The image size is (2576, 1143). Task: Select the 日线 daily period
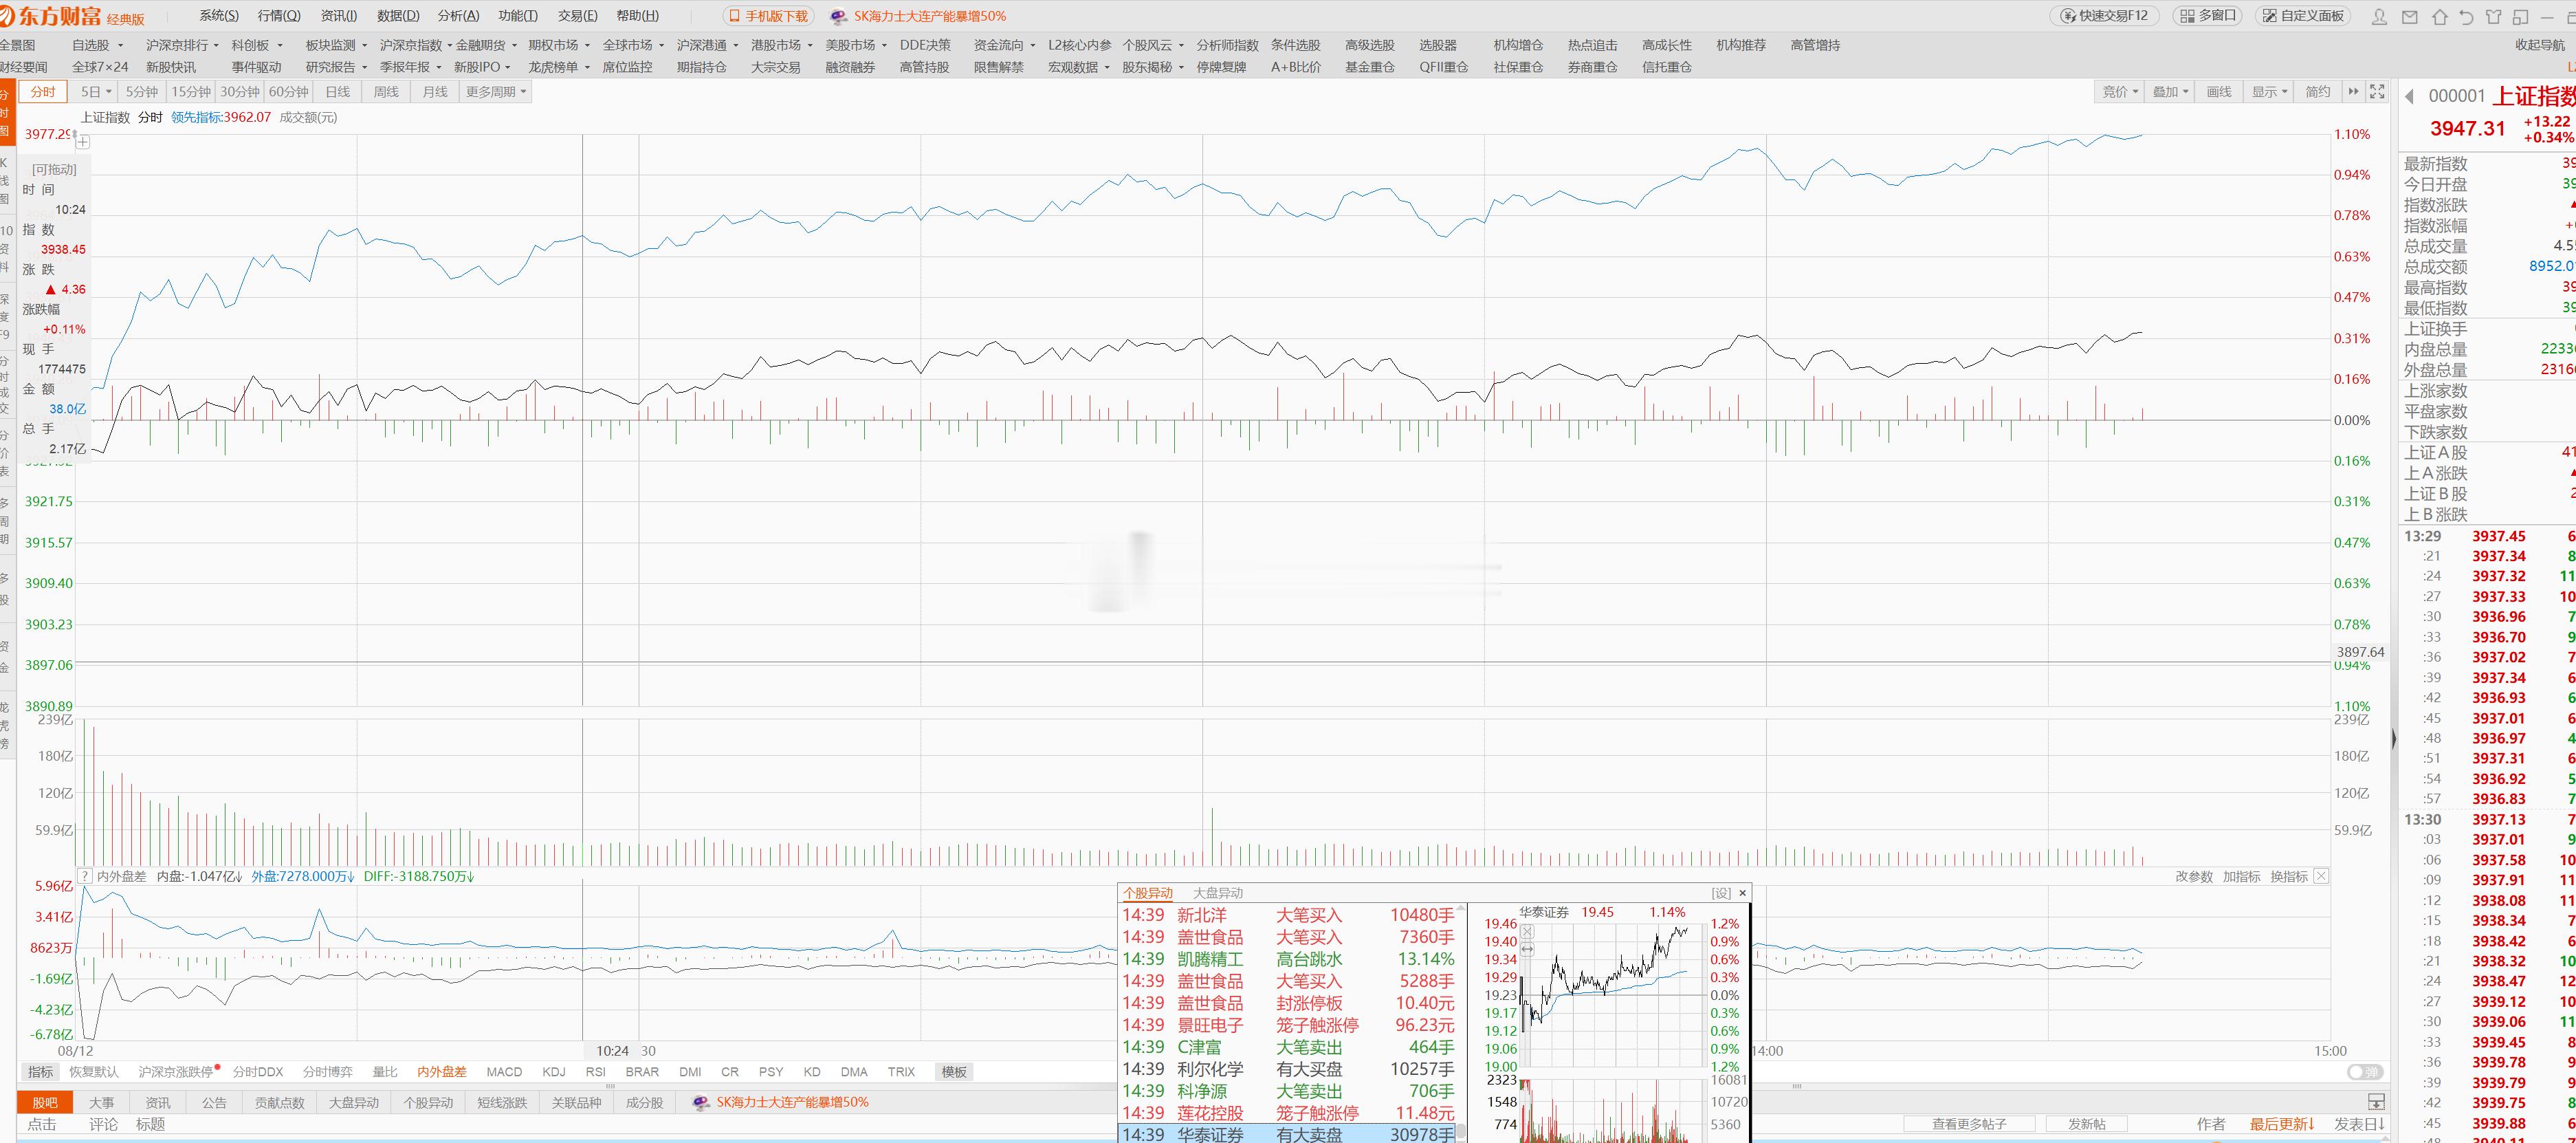[x=338, y=92]
